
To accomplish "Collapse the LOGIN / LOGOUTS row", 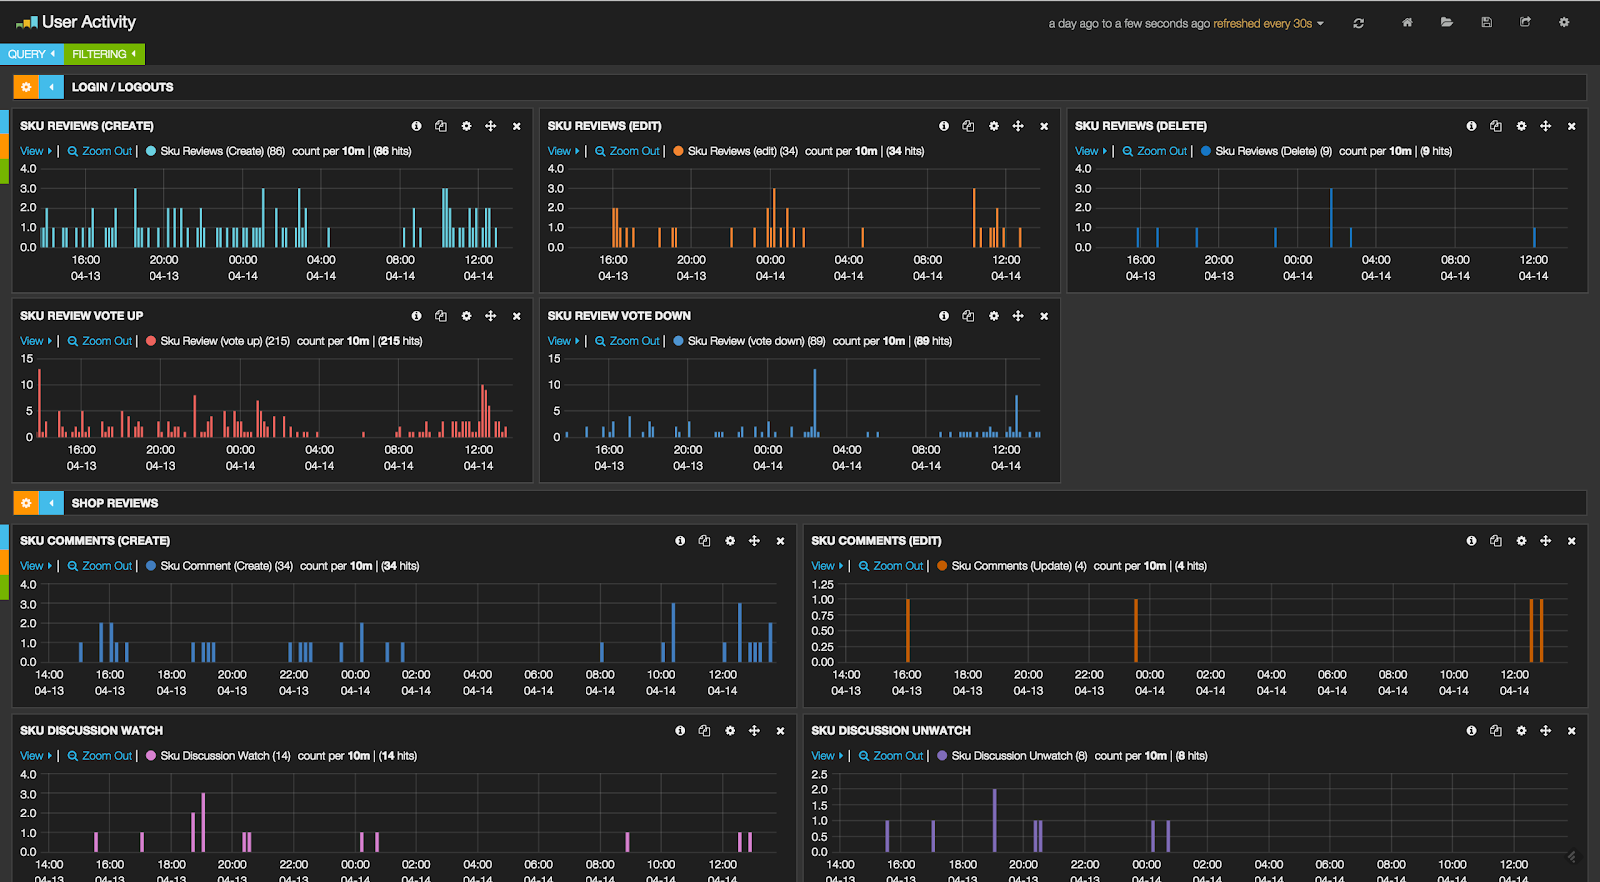I will 51,87.
